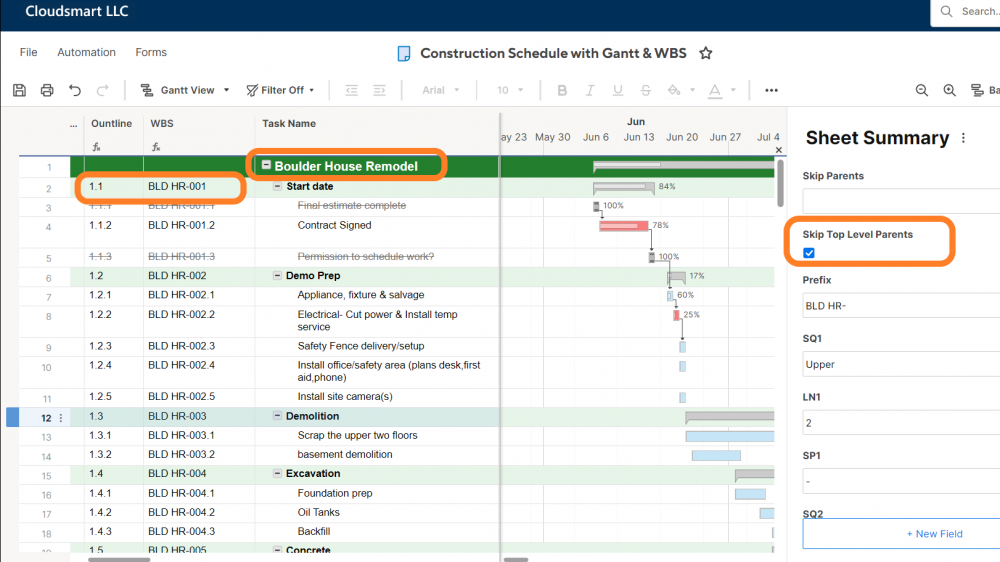Viewport: 1000px width, 562px height.
Task: Uncheck Skip Top Level Parents checkbox
Action: (809, 253)
